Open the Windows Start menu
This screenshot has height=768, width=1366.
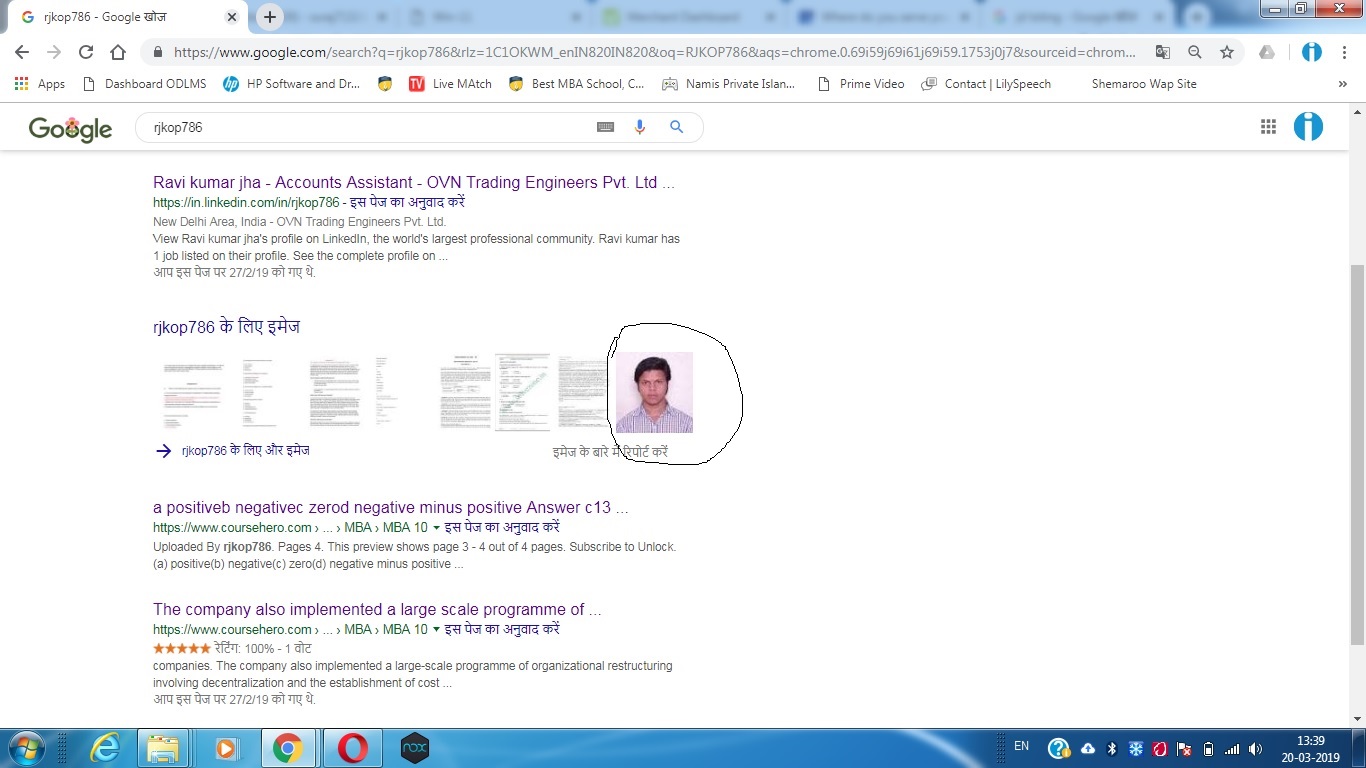click(x=27, y=748)
